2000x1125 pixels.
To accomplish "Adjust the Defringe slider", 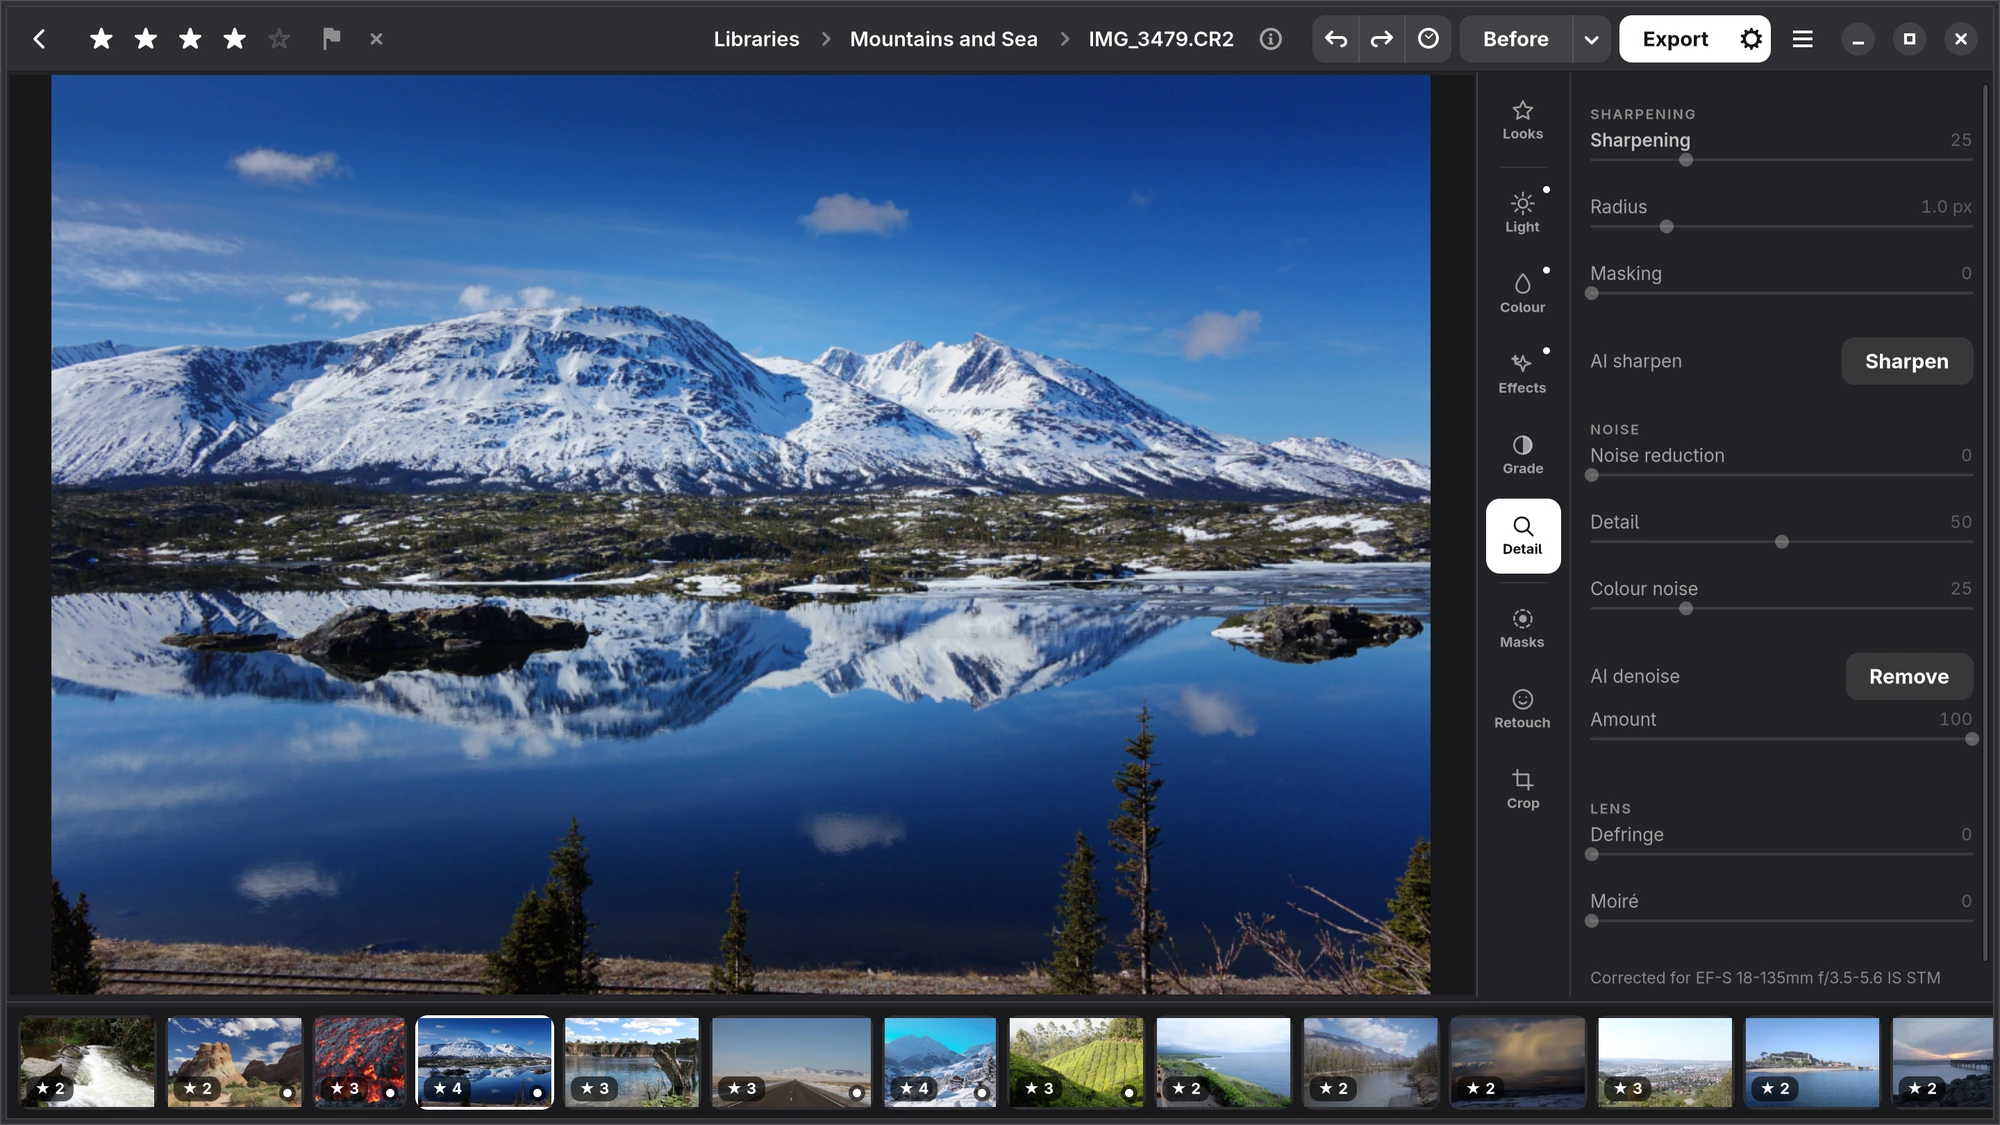I will click(x=1780, y=854).
